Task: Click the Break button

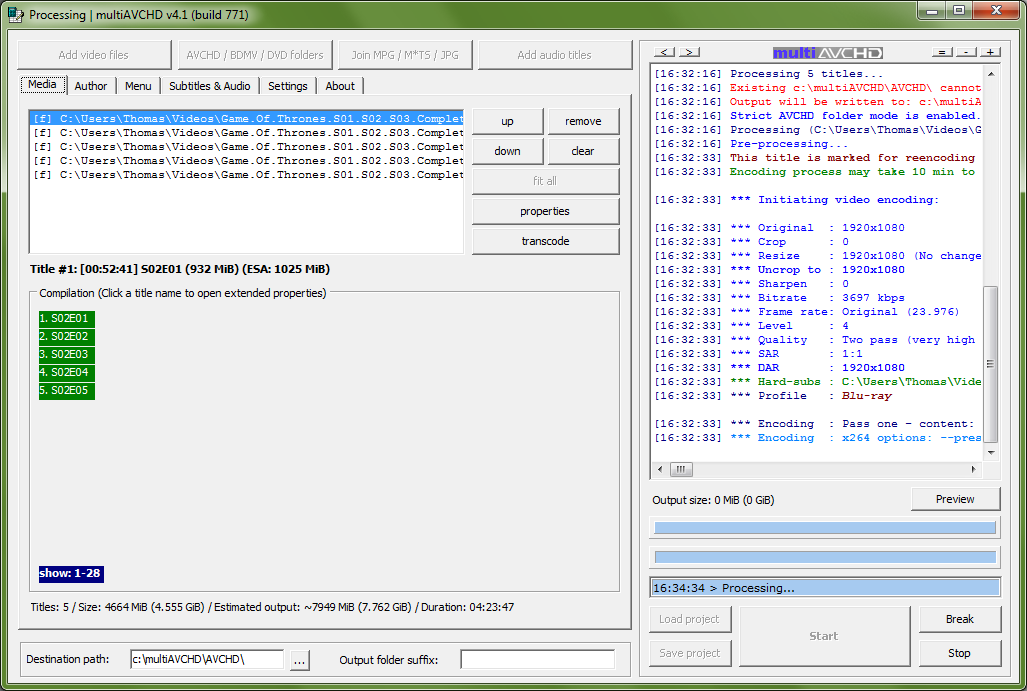Action: coord(959,619)
